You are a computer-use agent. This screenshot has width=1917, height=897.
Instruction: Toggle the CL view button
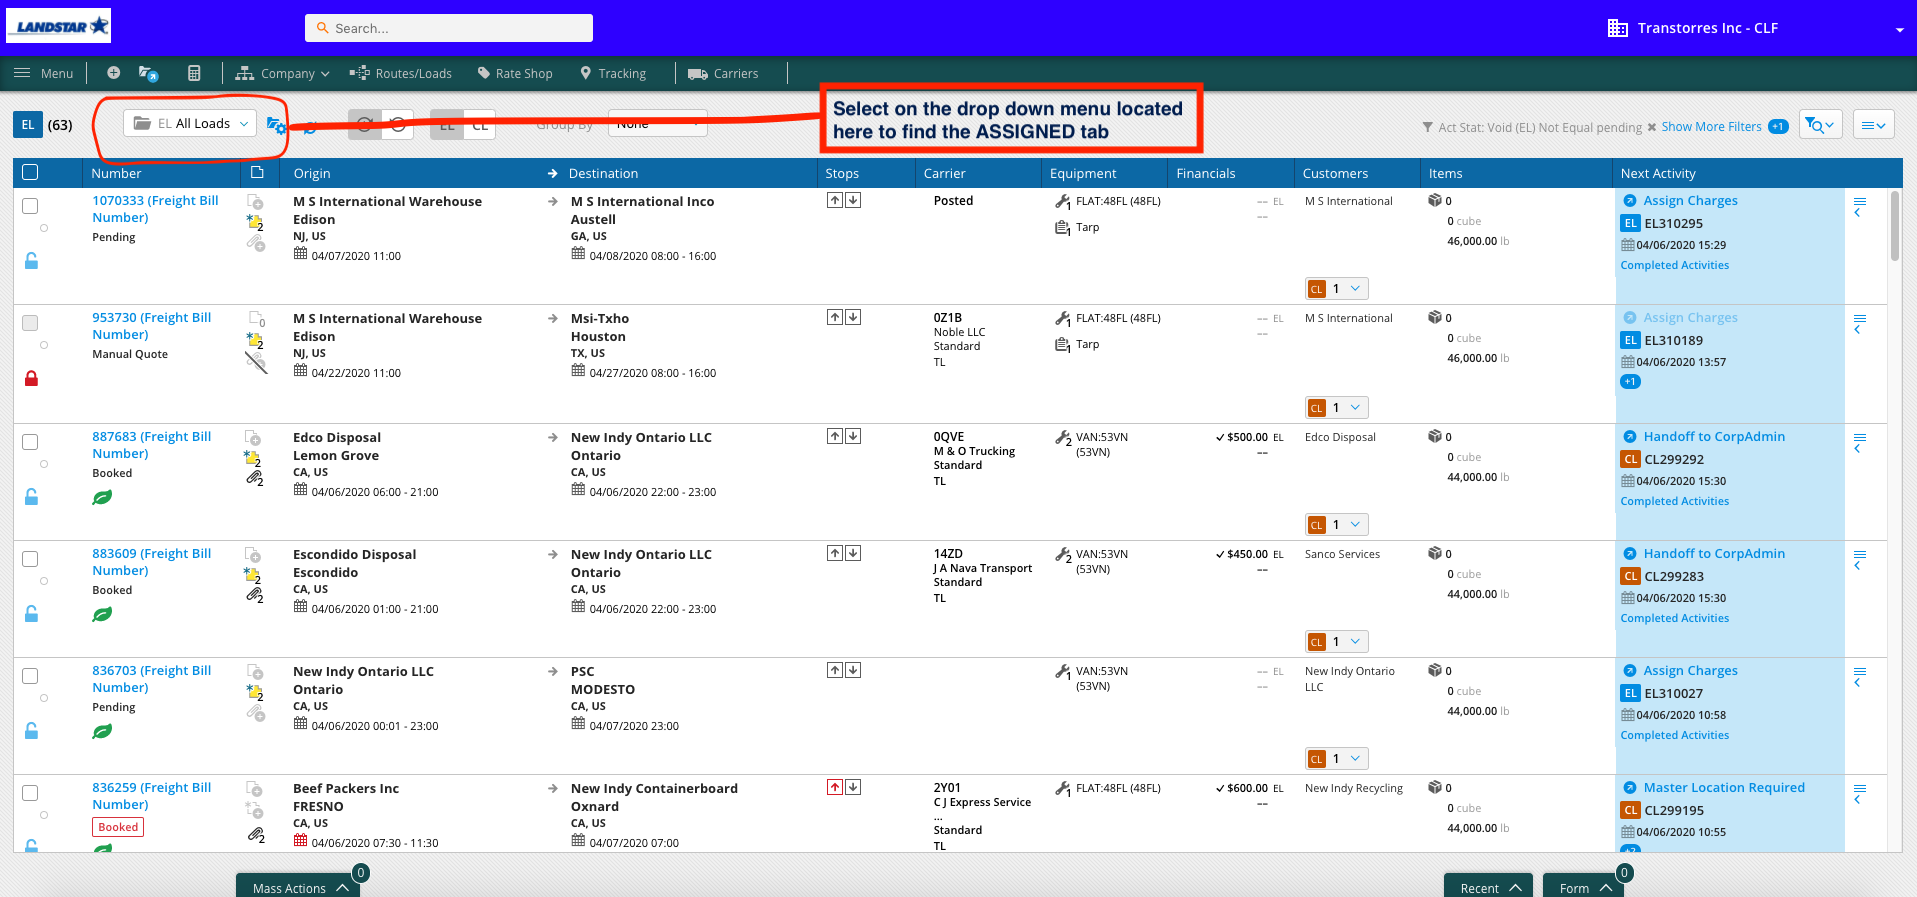[480, 125]
